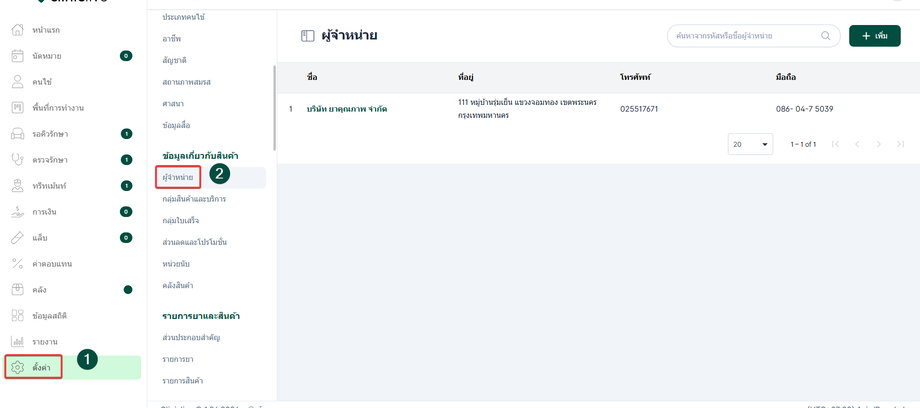Click the phone number 025517671 cell
Screen dimensions: 920x408
[x=639, y=109]
